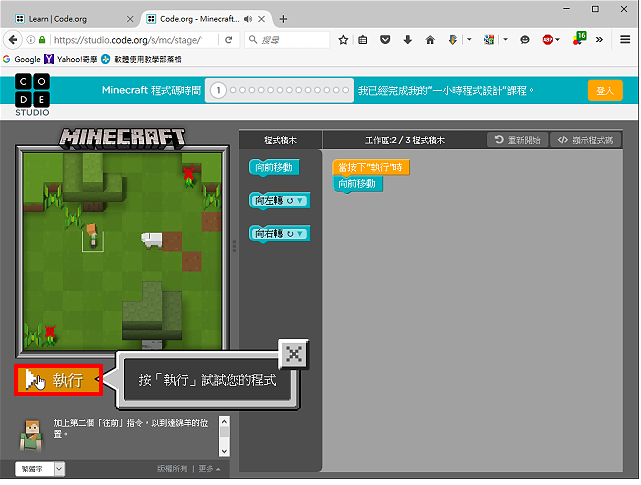641x485 pixels.
Task: Open the third bookmark with blue icon
Action: [141, 59]
